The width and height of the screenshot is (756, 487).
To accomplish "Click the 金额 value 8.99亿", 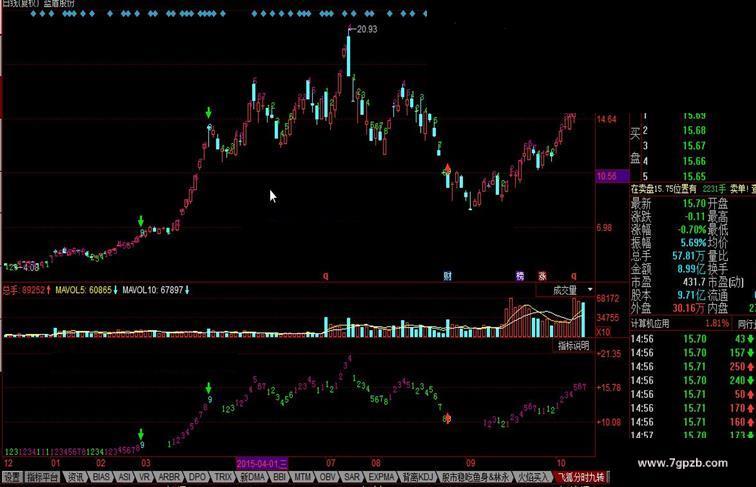I will [692, 269].
